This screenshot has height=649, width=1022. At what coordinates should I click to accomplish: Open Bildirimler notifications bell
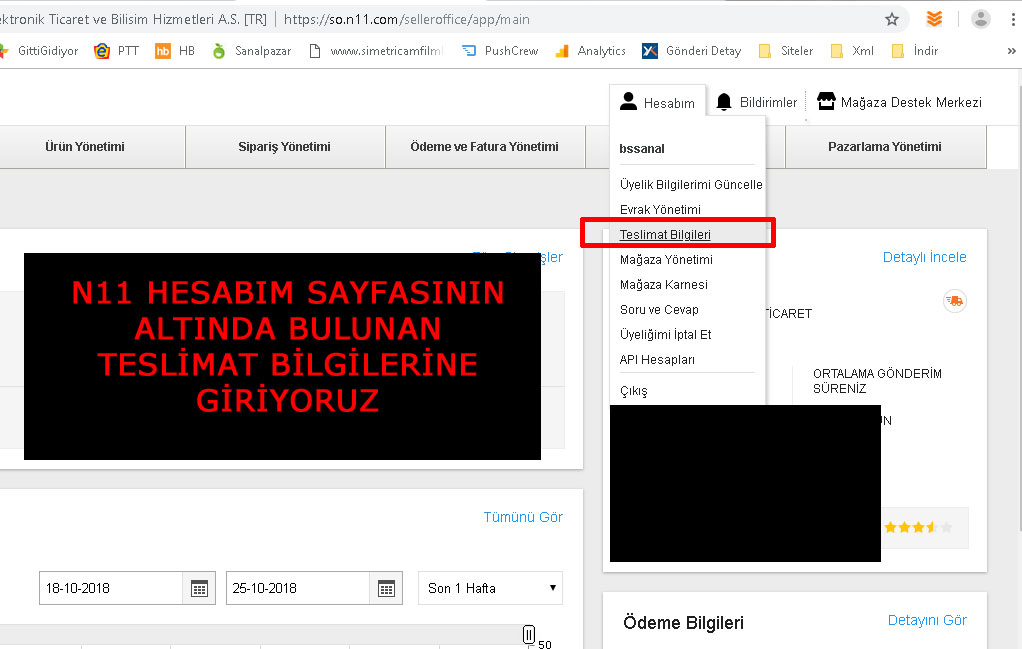tap(723, 102)
